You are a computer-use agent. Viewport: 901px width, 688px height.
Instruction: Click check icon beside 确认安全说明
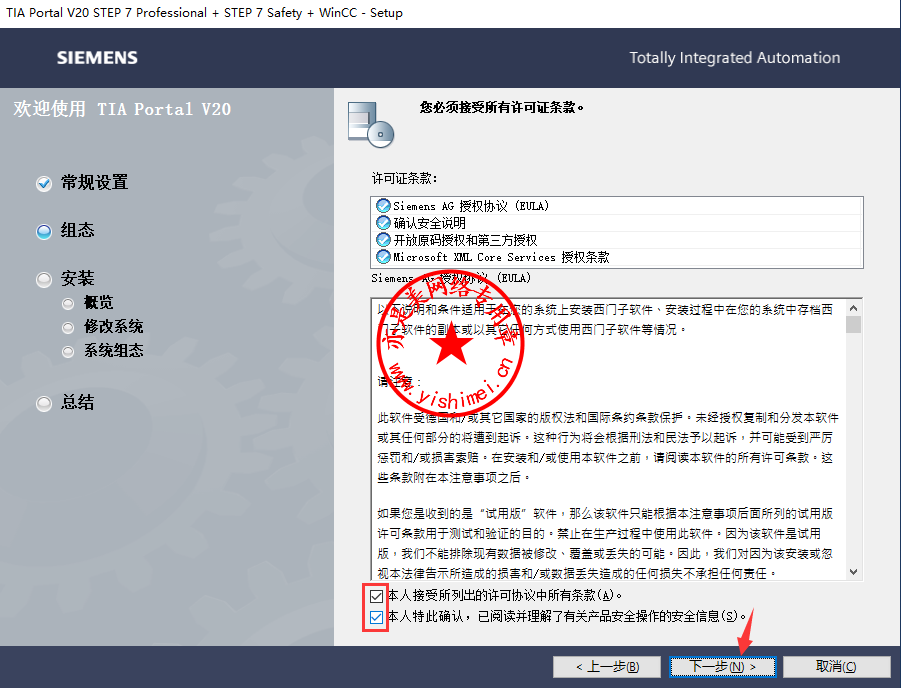coord(383,223)
